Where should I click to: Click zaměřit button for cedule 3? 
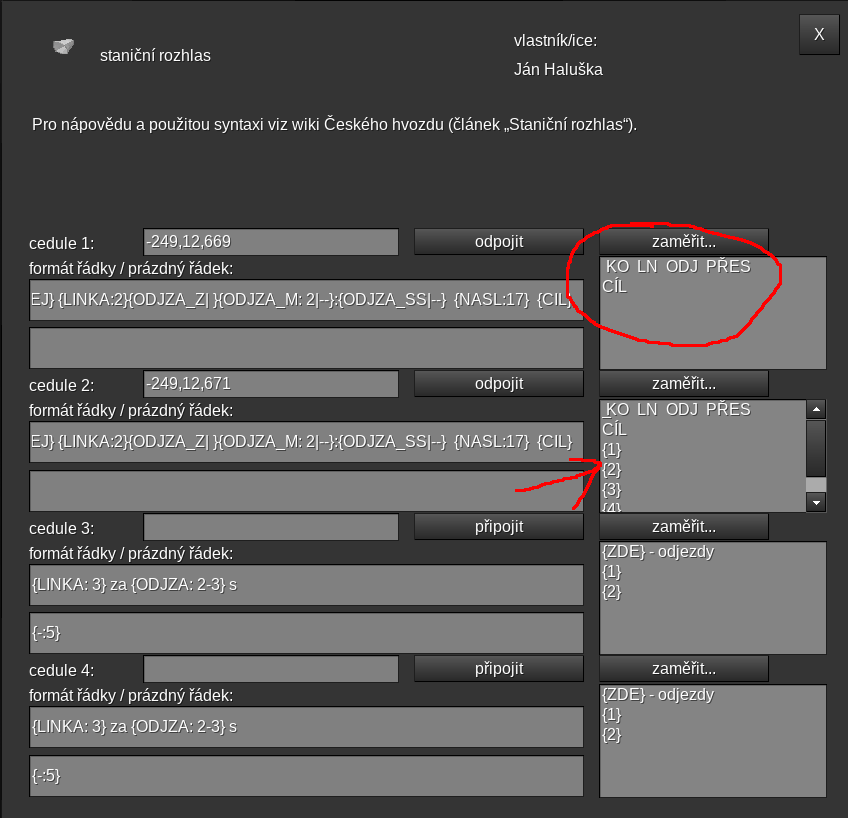[x=684, y=527]
